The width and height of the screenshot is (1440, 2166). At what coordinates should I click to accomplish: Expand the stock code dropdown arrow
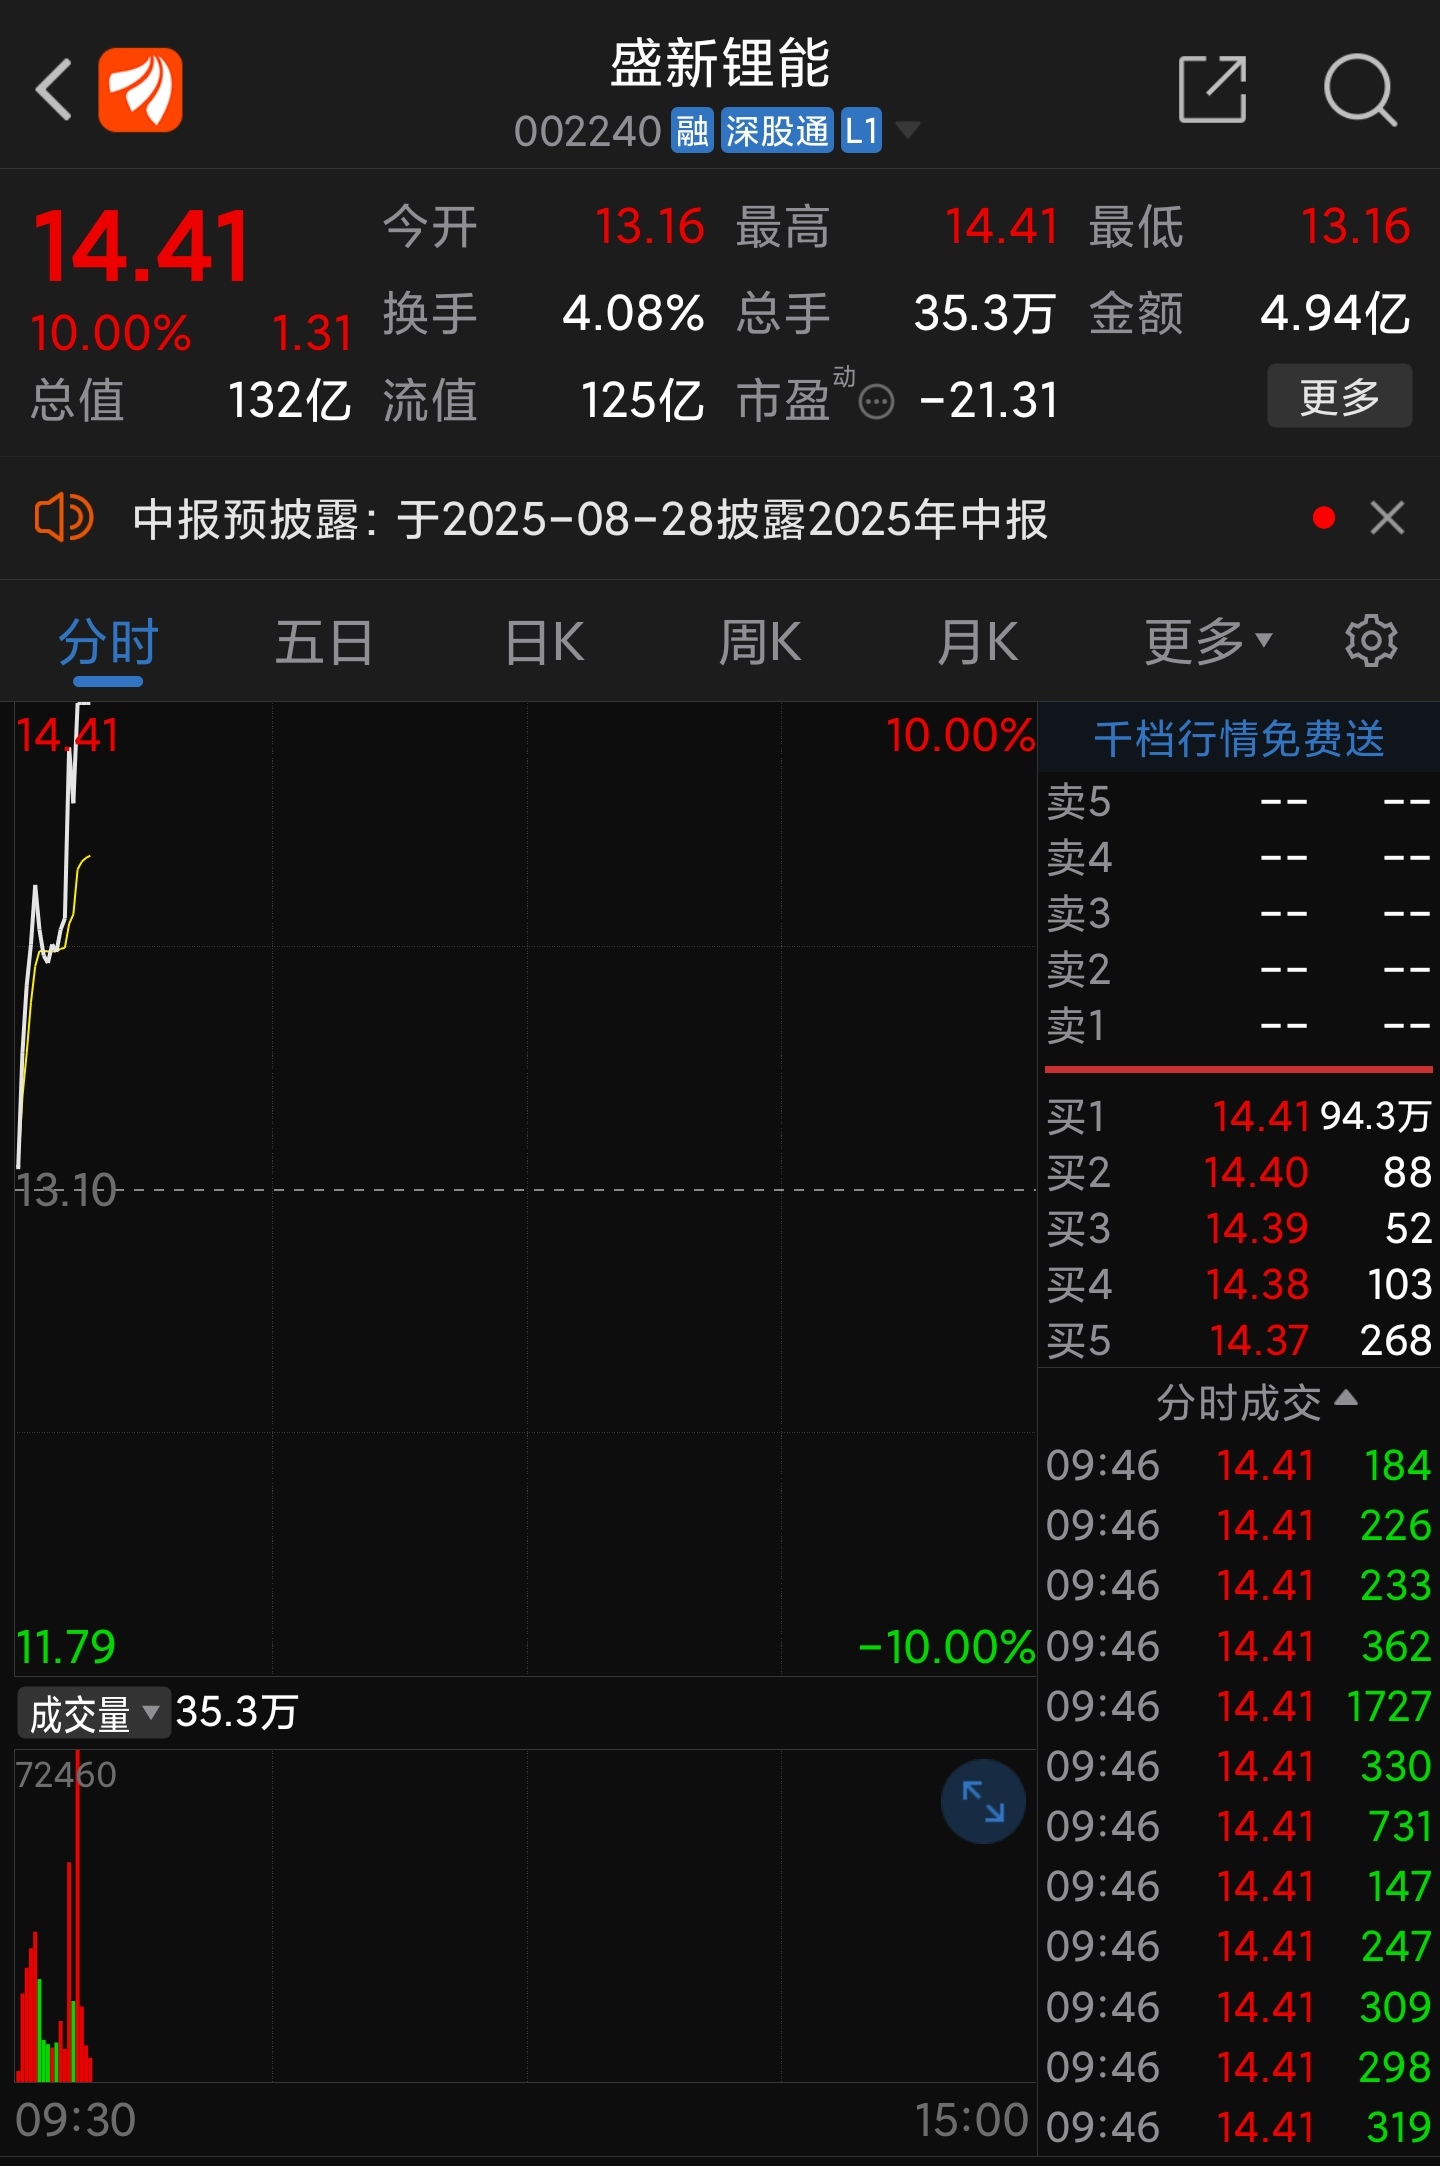pyautogui.click(x=908, y=130)
